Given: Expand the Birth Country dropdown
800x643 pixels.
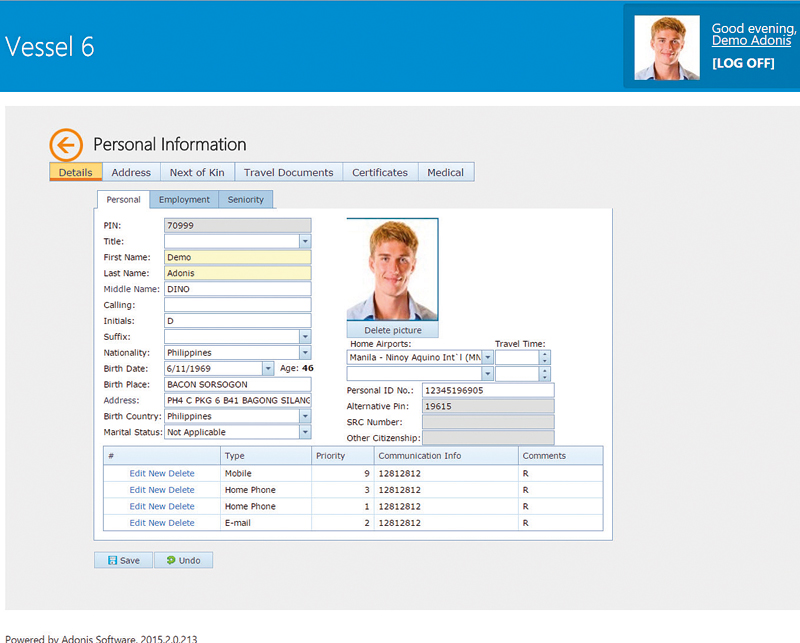Looking at the screenshot, I should pos(305,416).
